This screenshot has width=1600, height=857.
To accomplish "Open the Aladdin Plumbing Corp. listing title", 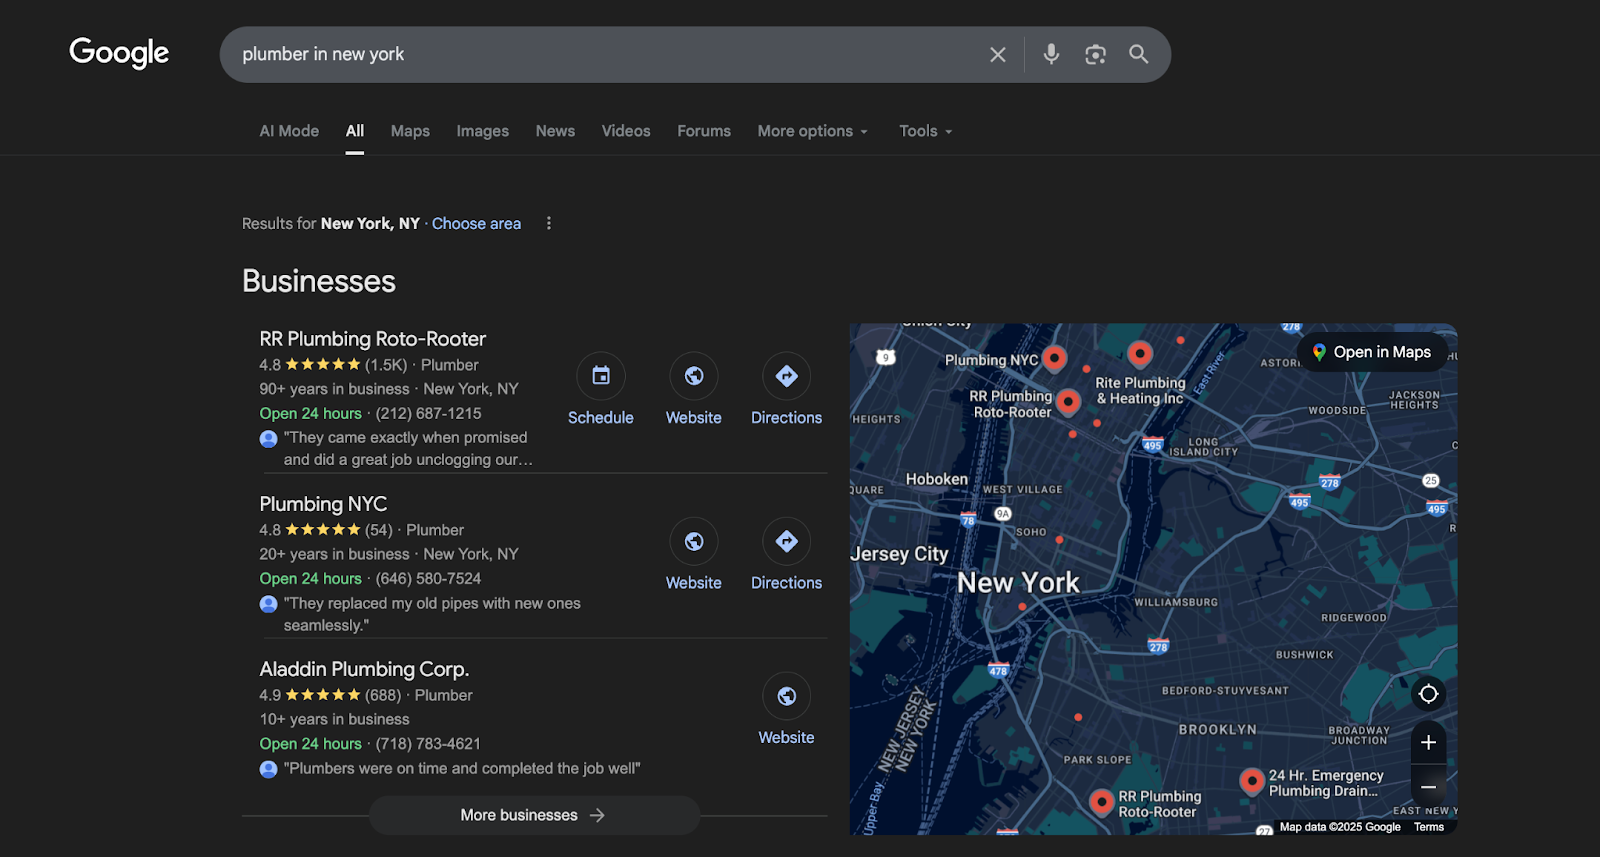I will (x=364, y=669).
